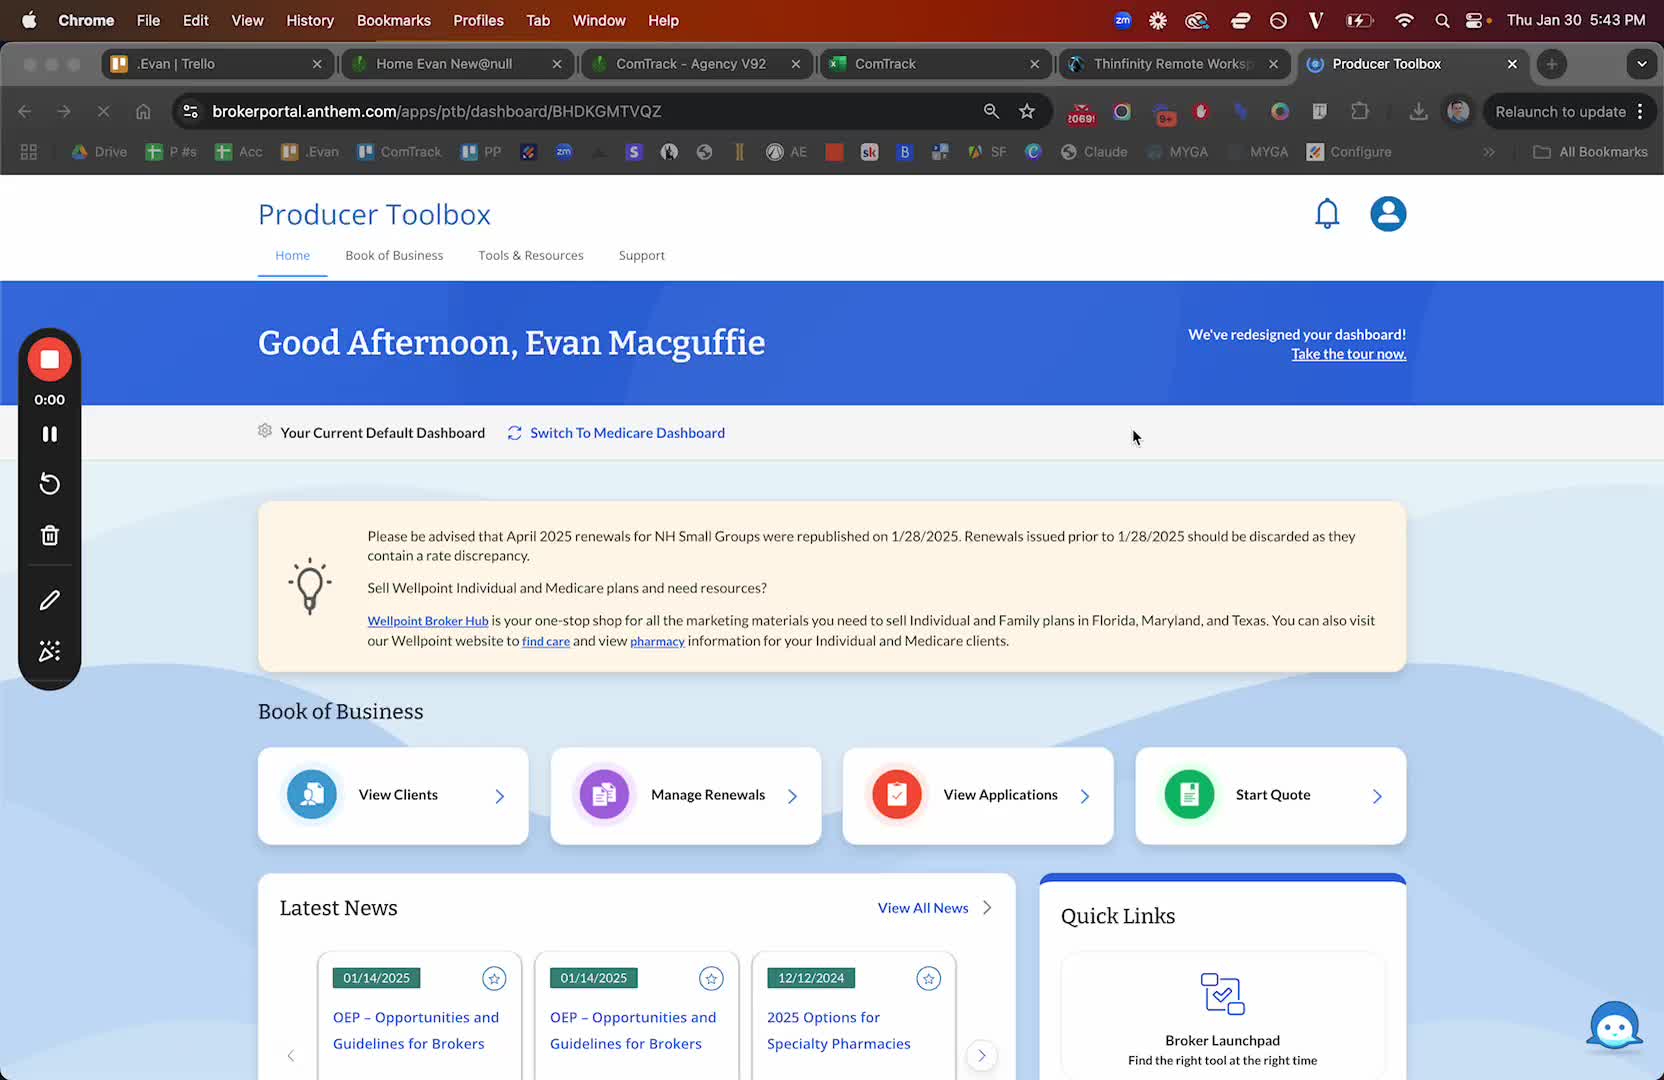Open the Chrome tab search dropdown arrow

1641,64
